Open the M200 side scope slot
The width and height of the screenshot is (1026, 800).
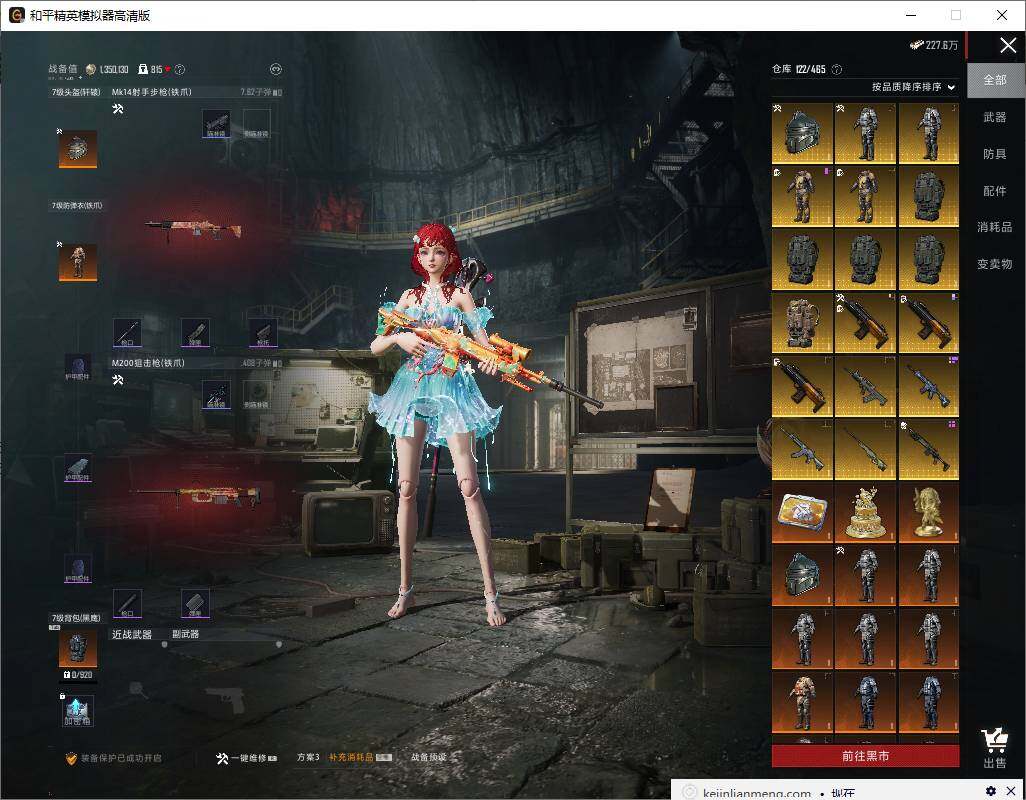tap(256, 395)
